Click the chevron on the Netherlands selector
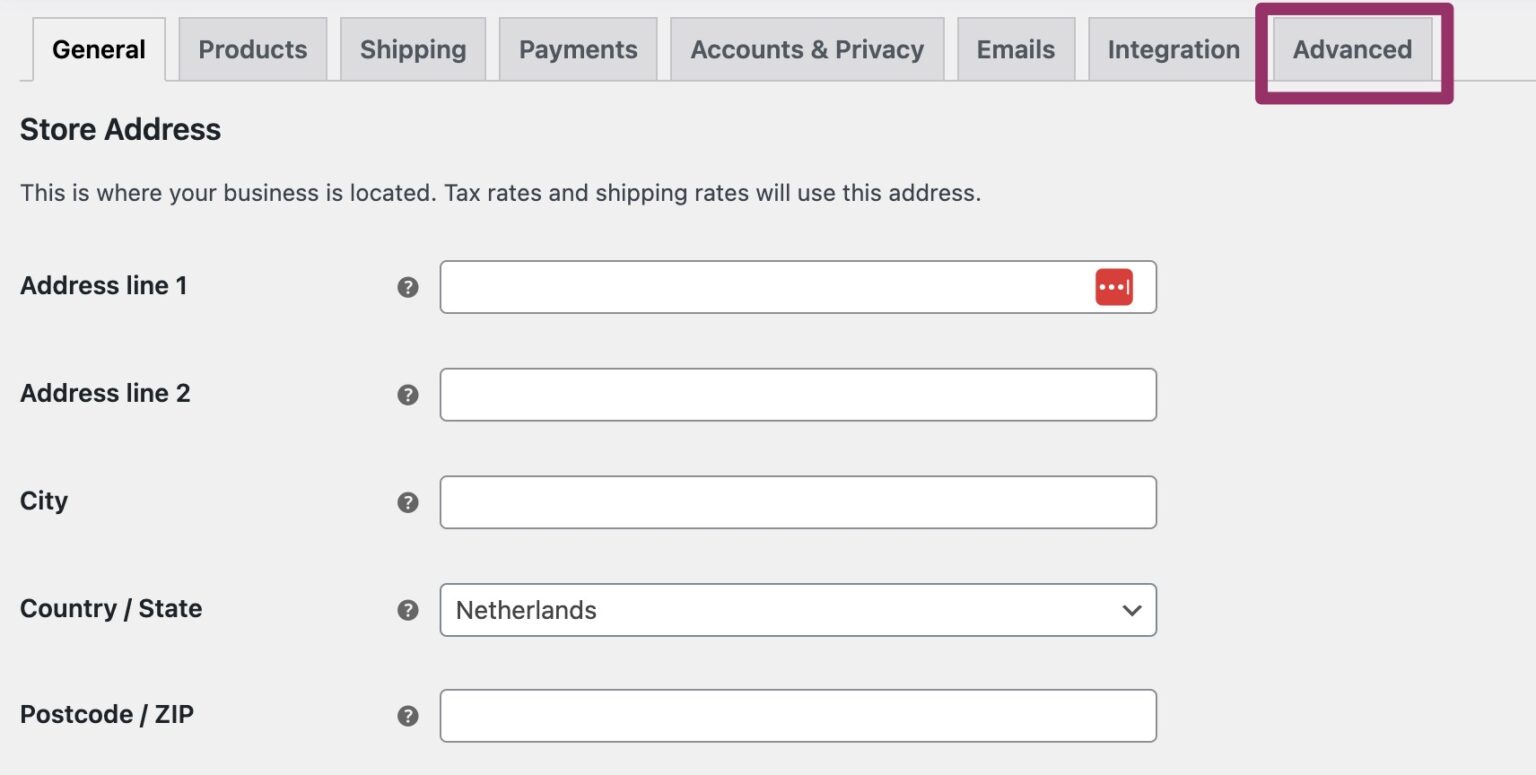 coord(1131,610)
